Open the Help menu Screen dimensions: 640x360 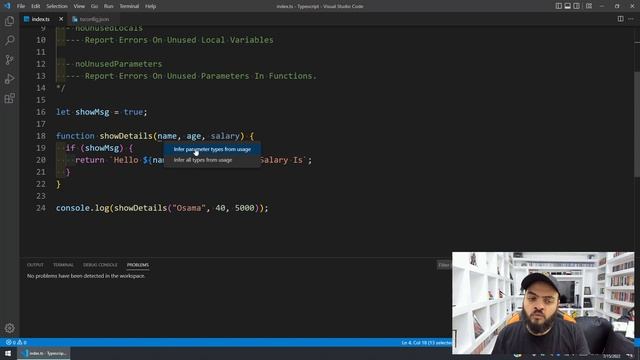click(x=151, y=6)
